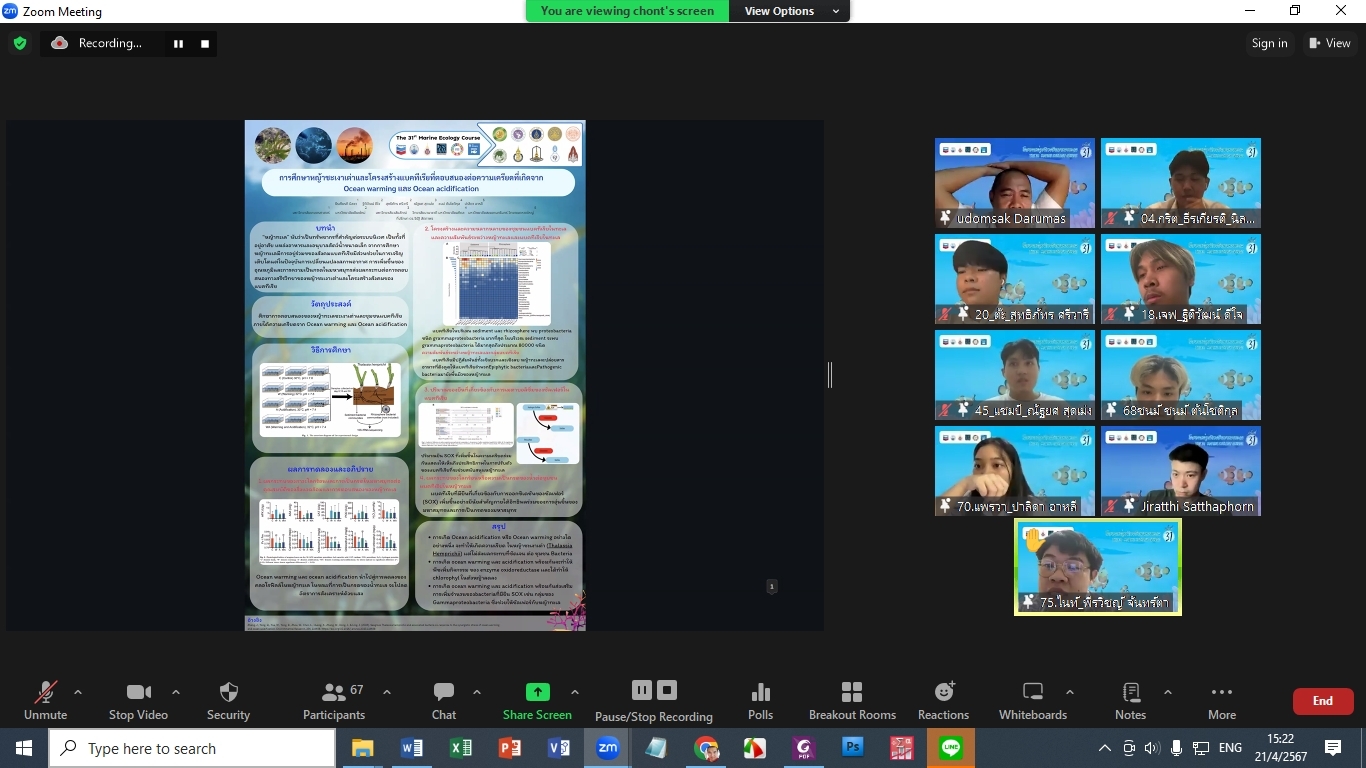The image size is (1366, 768).
Task: Select udomsak Darumas video thumbnail
Action: click(x=1014, y=182)
